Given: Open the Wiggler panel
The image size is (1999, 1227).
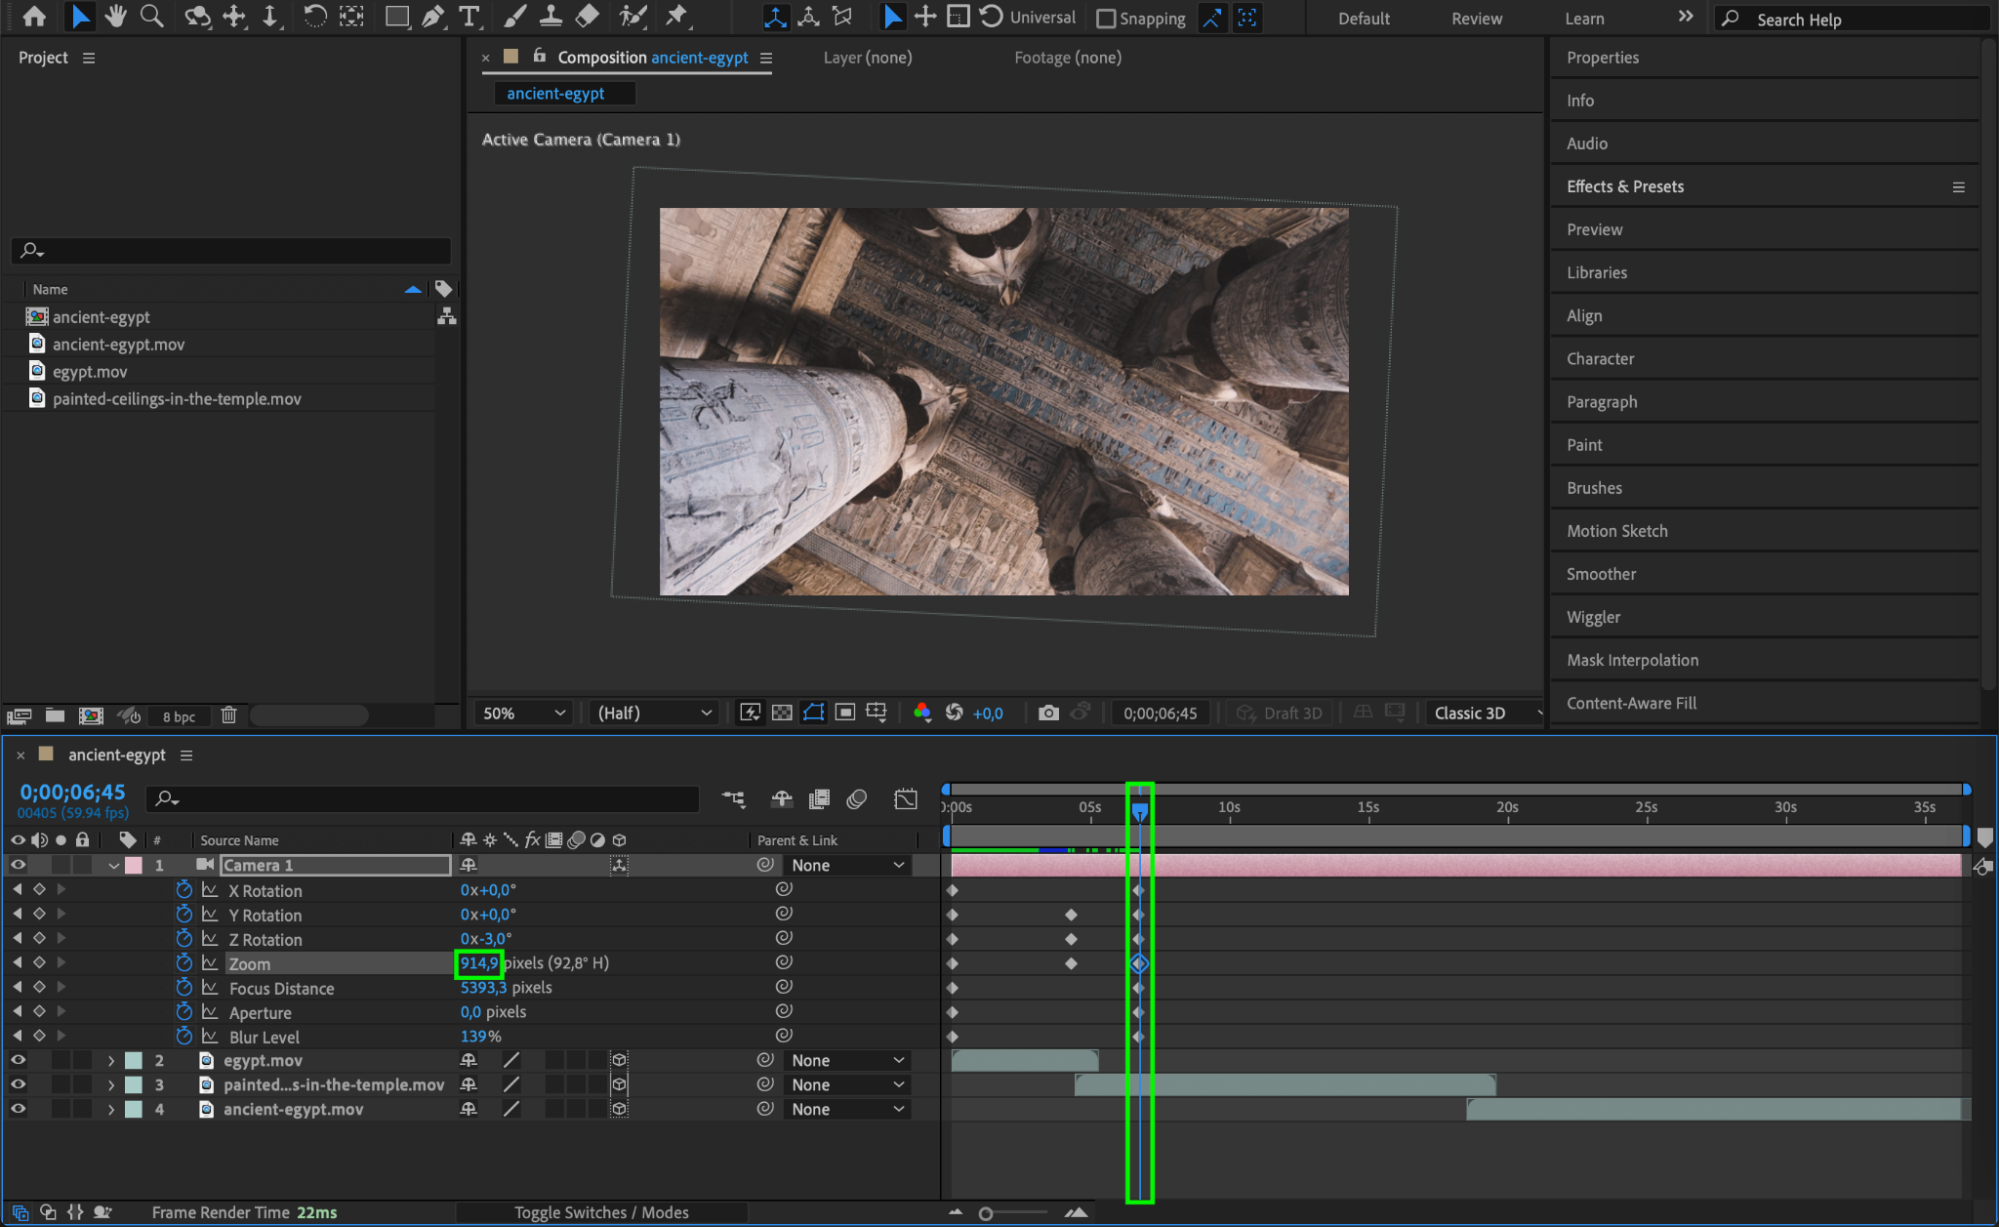Looking at the screenshot, I should [1593, 617].
